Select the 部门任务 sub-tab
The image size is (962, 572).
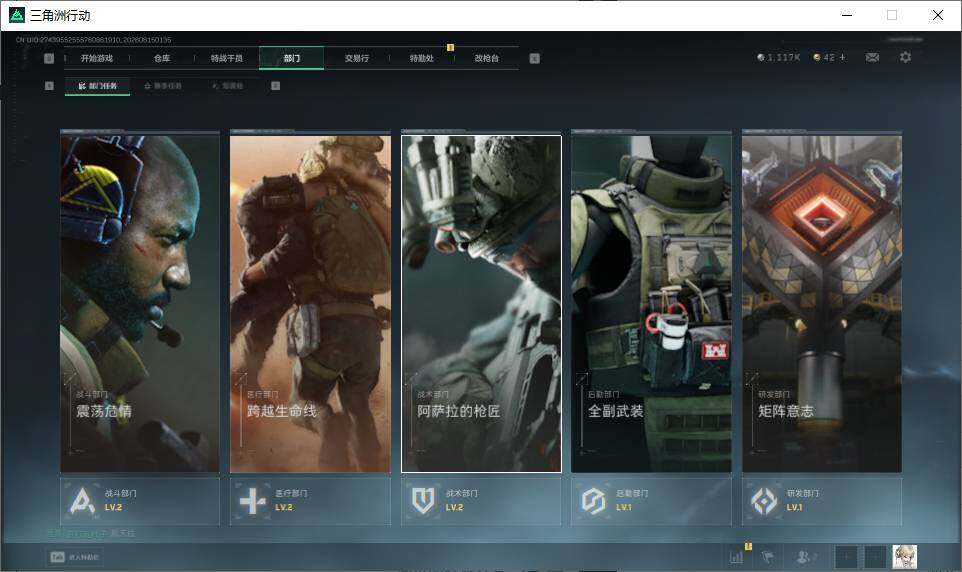[x=98, y=86]
